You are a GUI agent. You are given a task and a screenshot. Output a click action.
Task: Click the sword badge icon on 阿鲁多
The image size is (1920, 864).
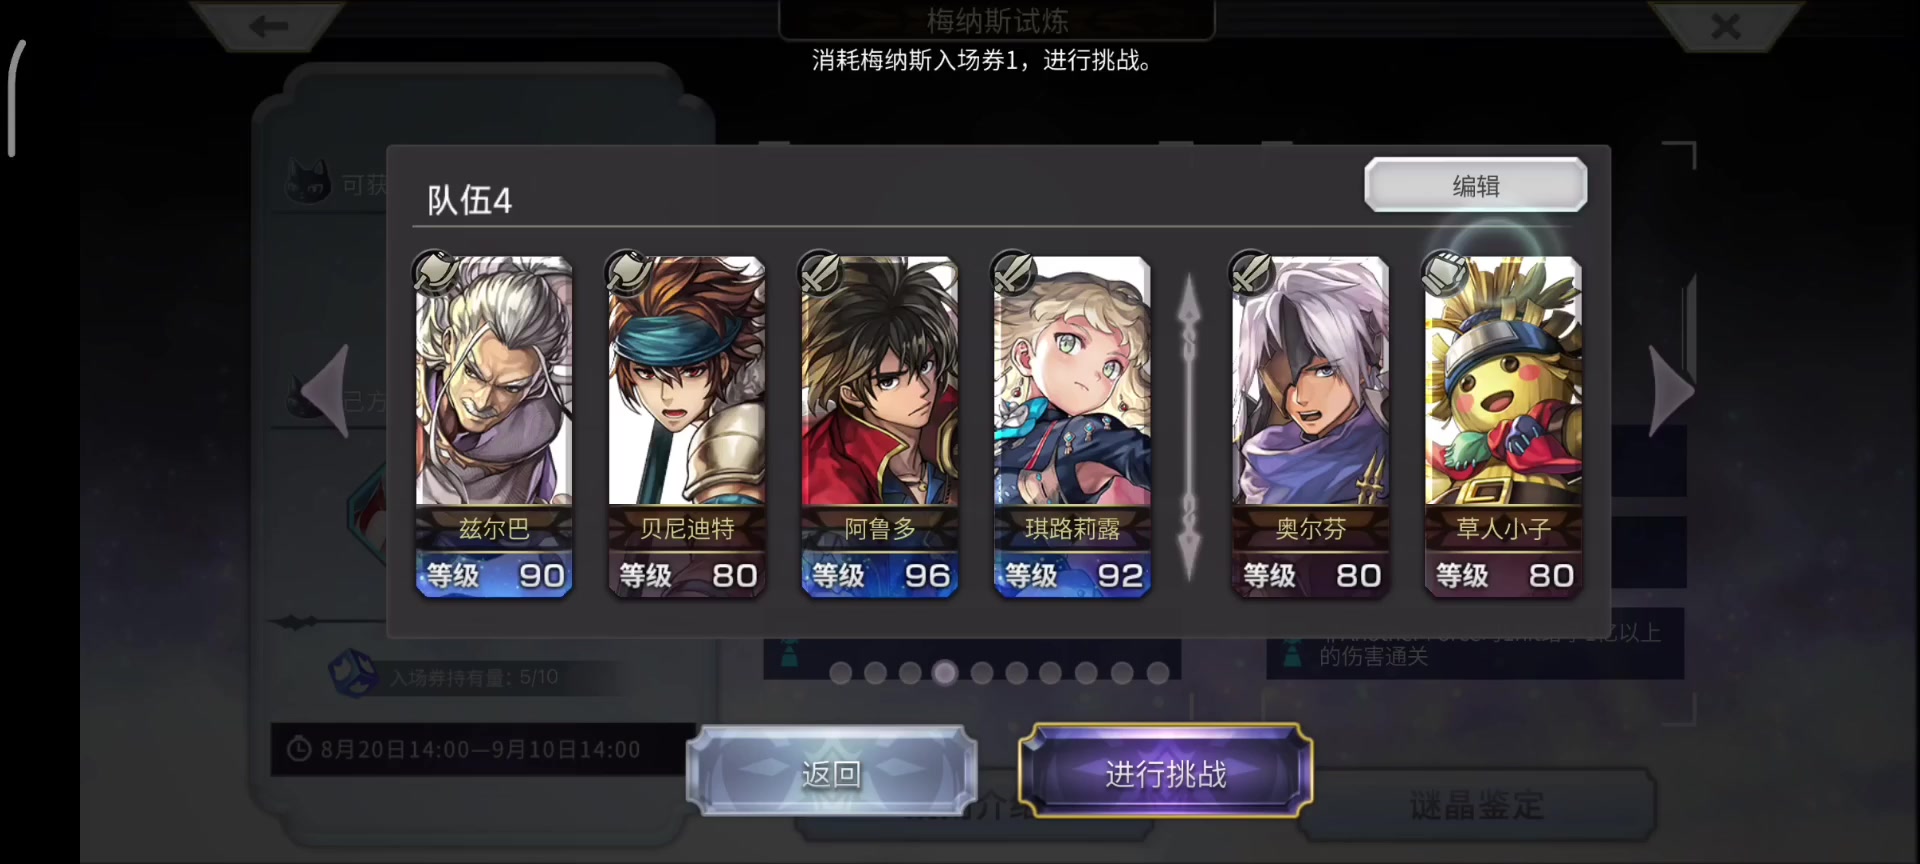pos(820,271)
